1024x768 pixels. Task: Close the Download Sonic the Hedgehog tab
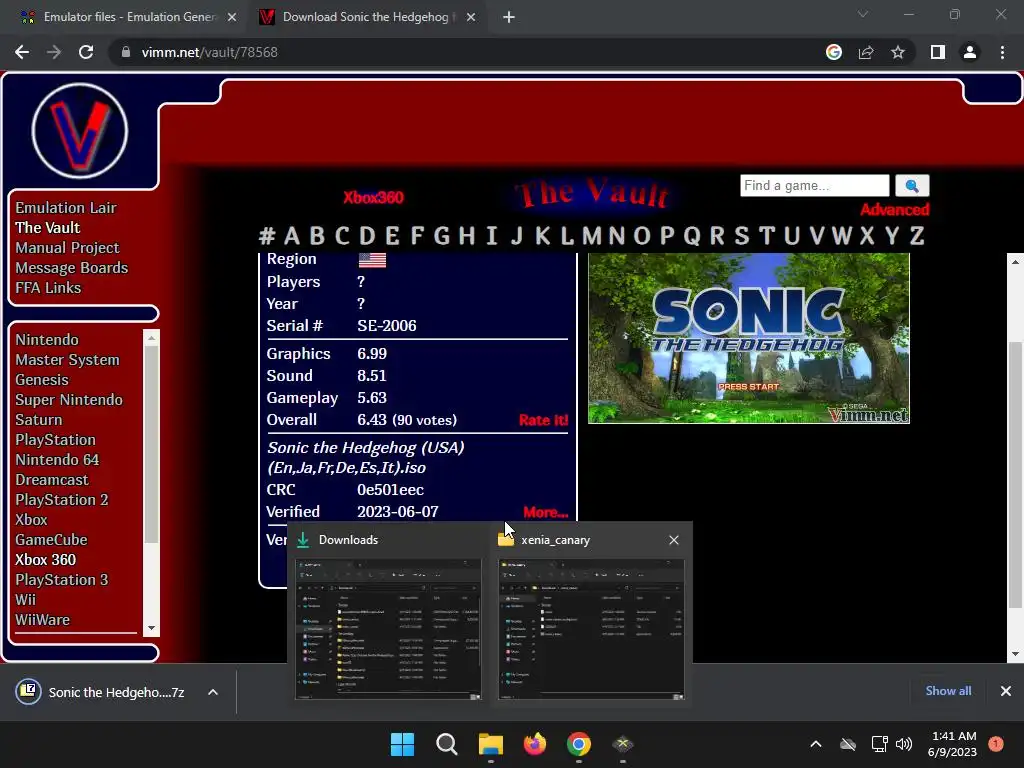(x=471, y=18)
